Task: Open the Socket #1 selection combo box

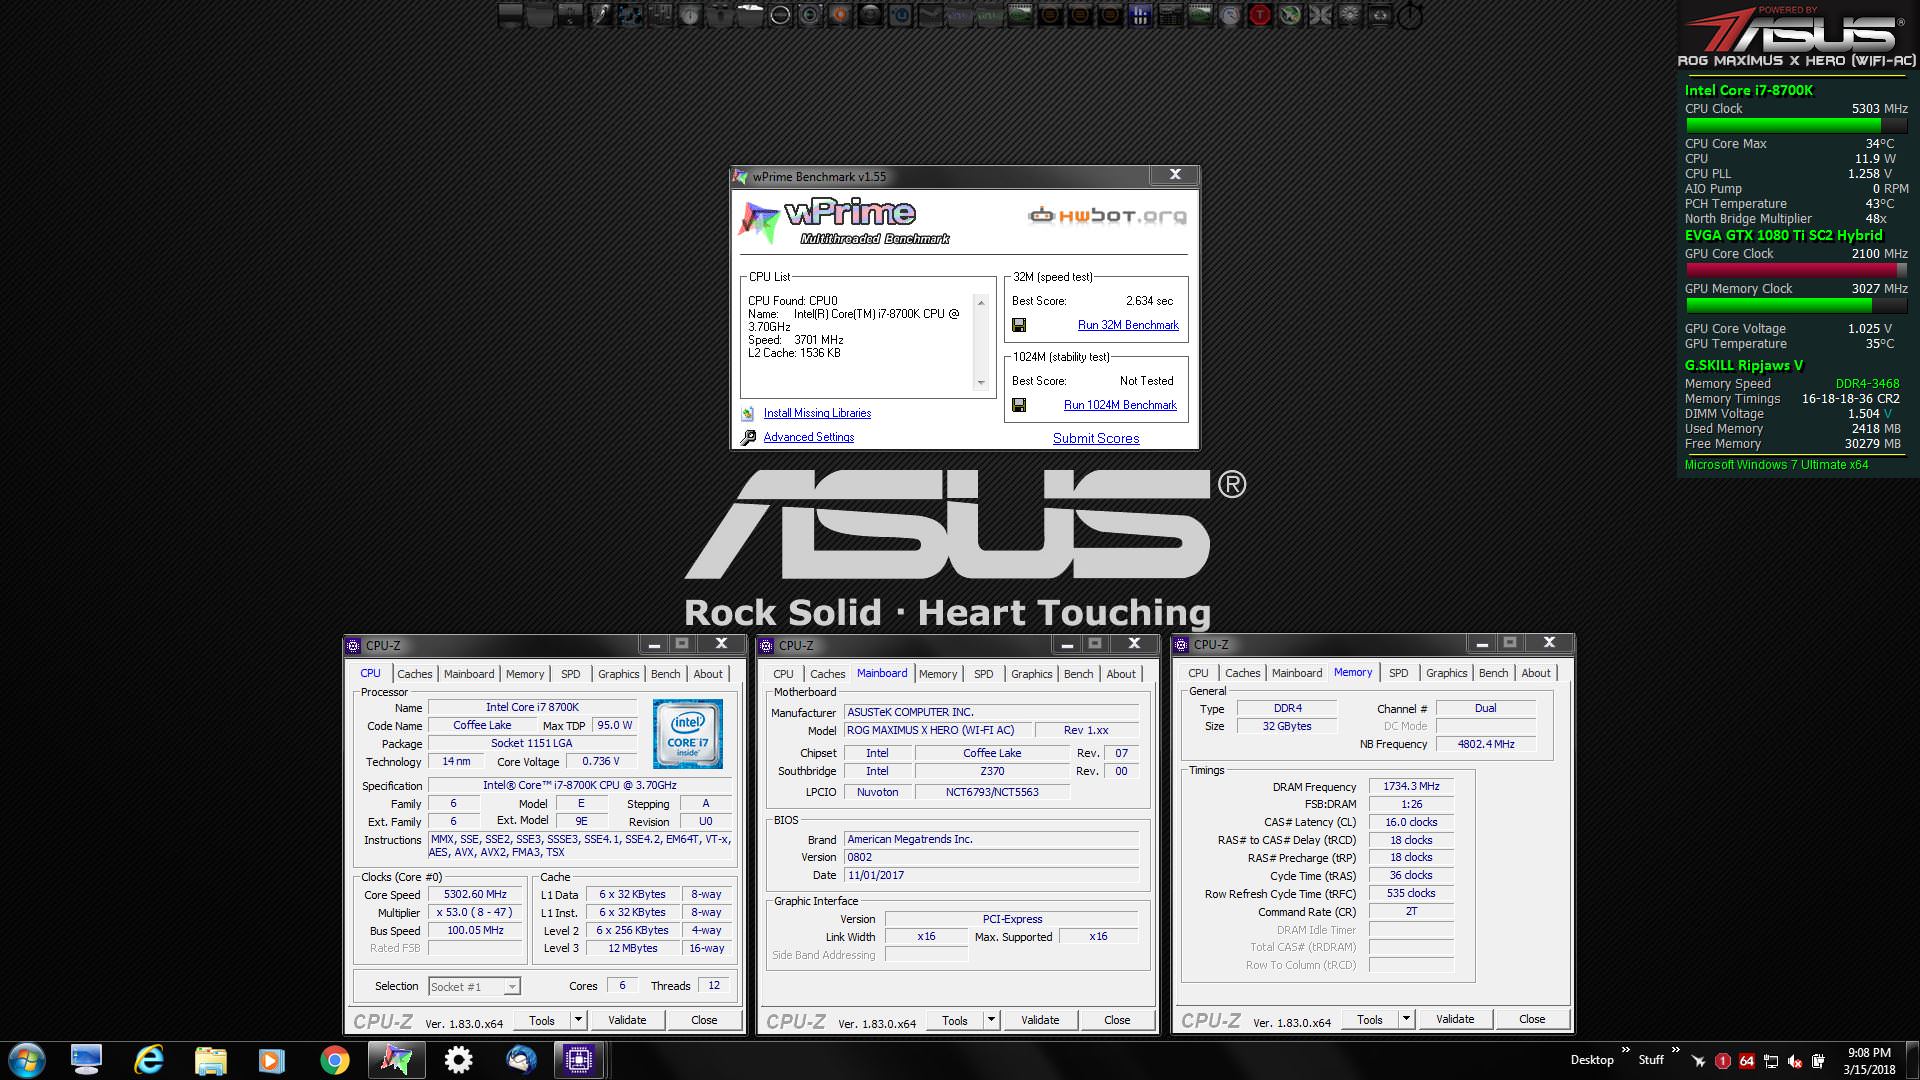Action: [x=475, y=987]
